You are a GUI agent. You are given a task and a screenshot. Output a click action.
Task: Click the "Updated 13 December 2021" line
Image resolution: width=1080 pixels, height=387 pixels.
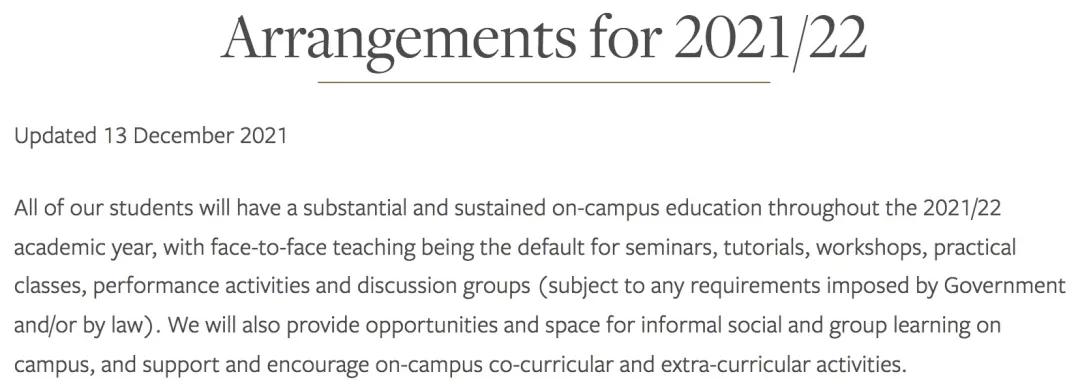(150, 136)
